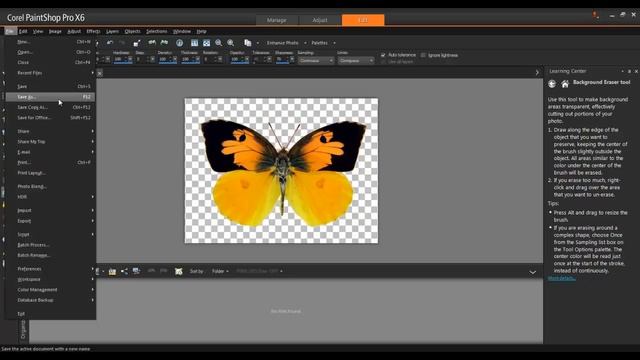Open the Limits dropdown list
640x360 pixels.
coord(356,60)
